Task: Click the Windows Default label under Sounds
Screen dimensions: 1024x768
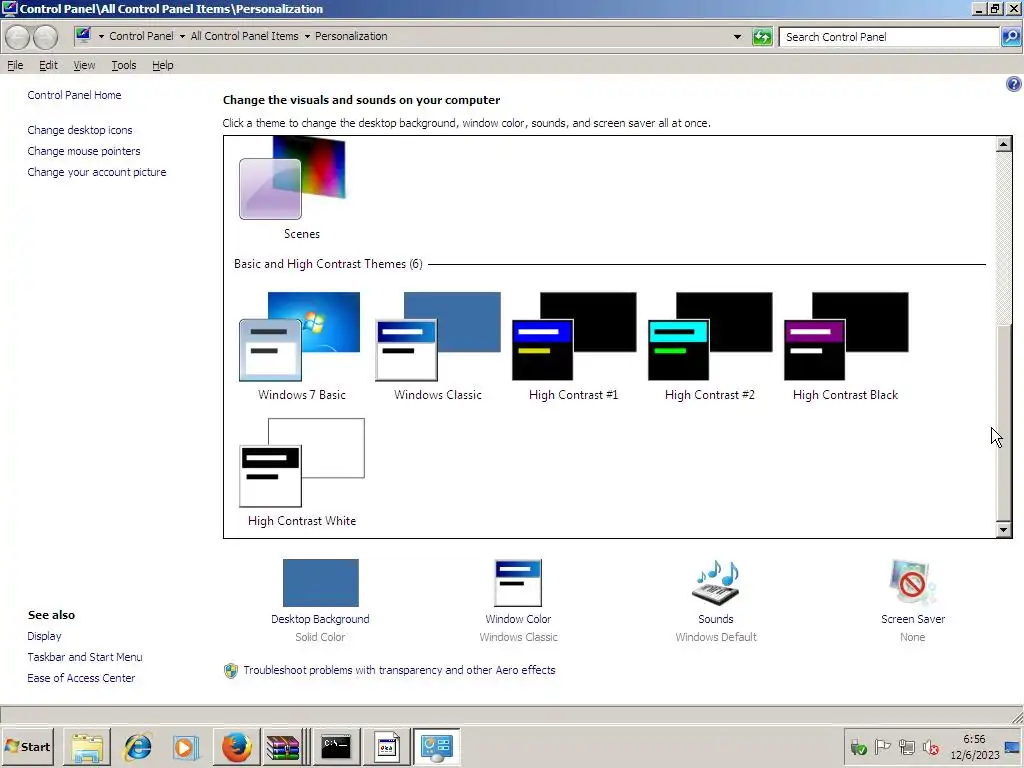Action: (x=716, y=637)
